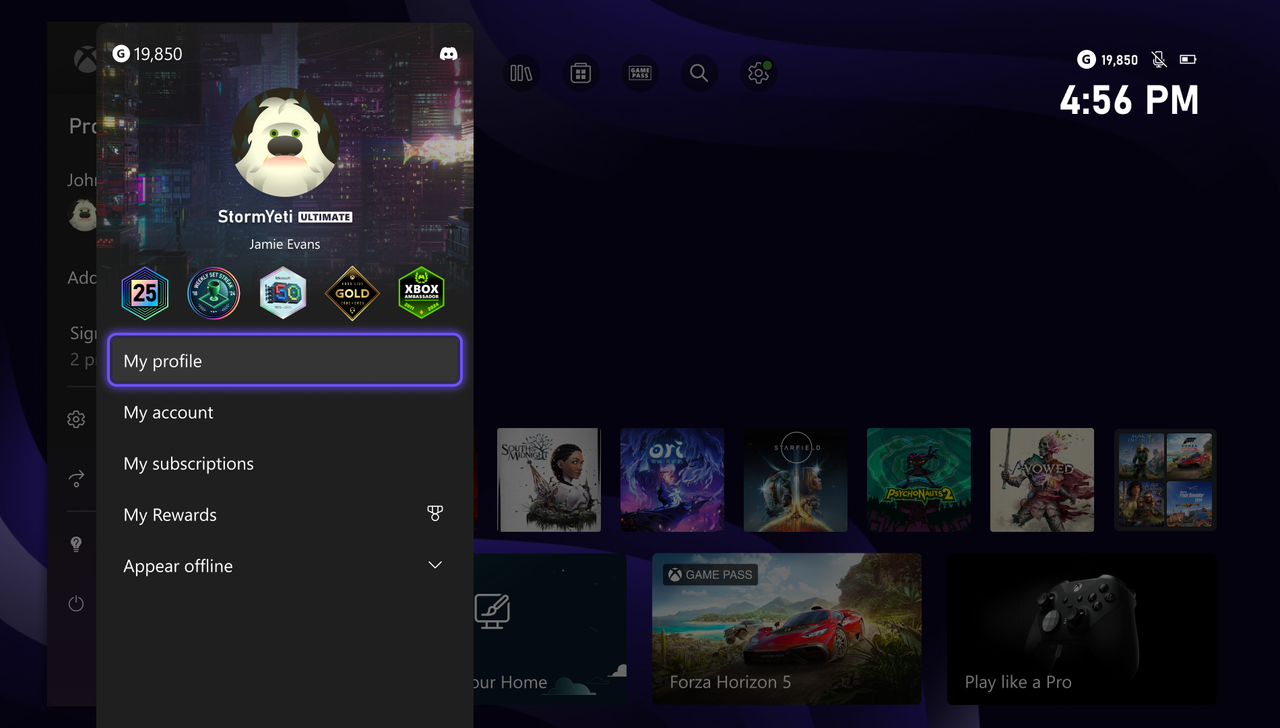This screenshot has height=728, width=1280.
Task: Open the four-game collection tile
Action: point(1165,480)
